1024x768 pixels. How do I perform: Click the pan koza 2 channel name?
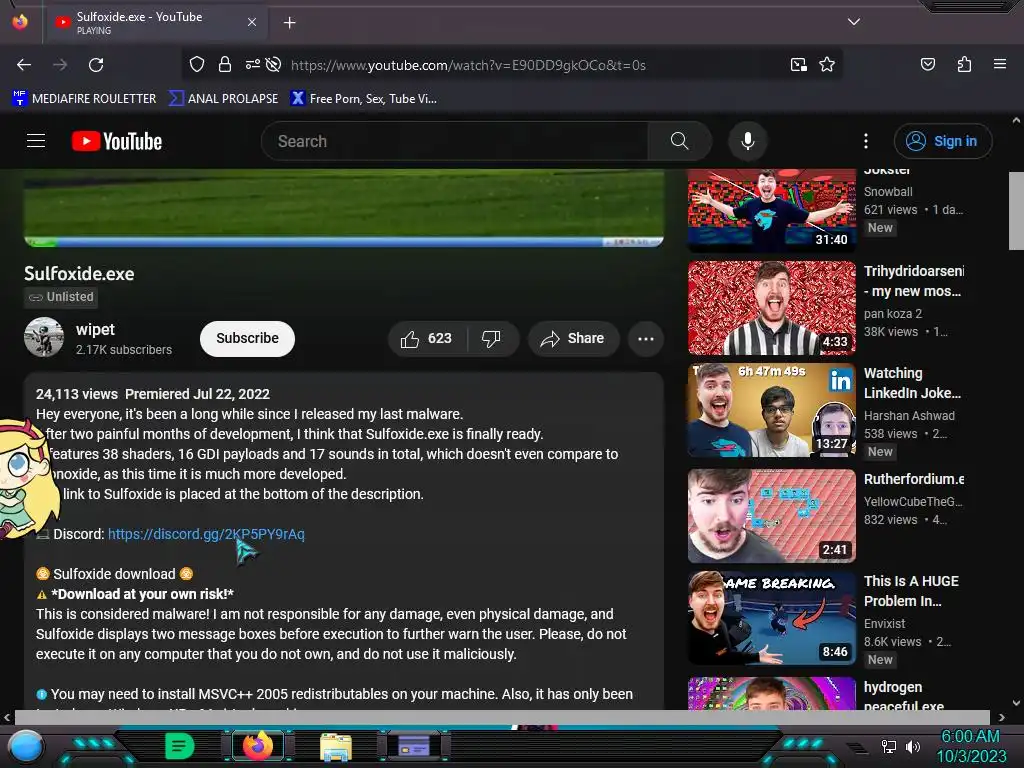pos(892,313)
